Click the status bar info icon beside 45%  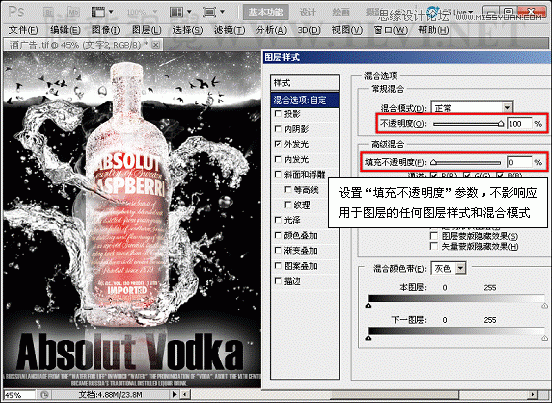coord(44,395)
